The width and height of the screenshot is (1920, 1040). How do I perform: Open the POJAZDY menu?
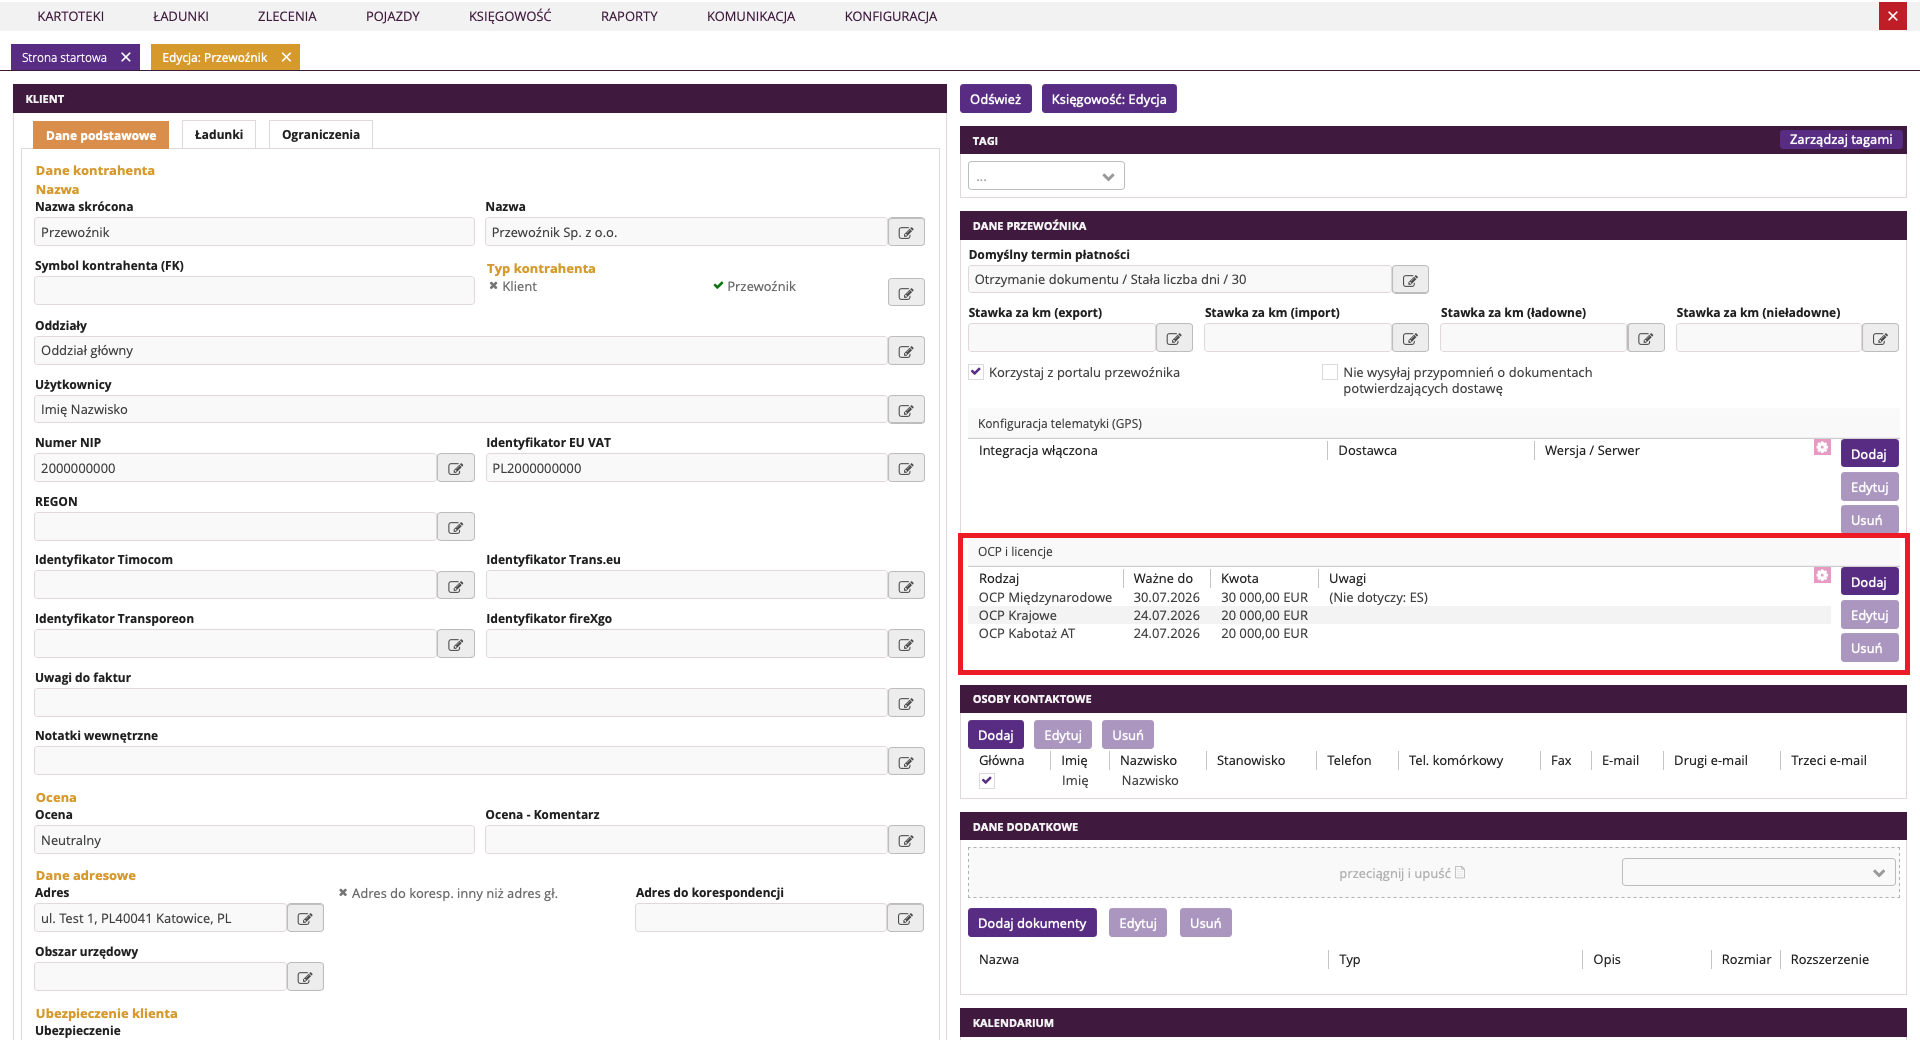pyautogui.click(x=393, y=16)
